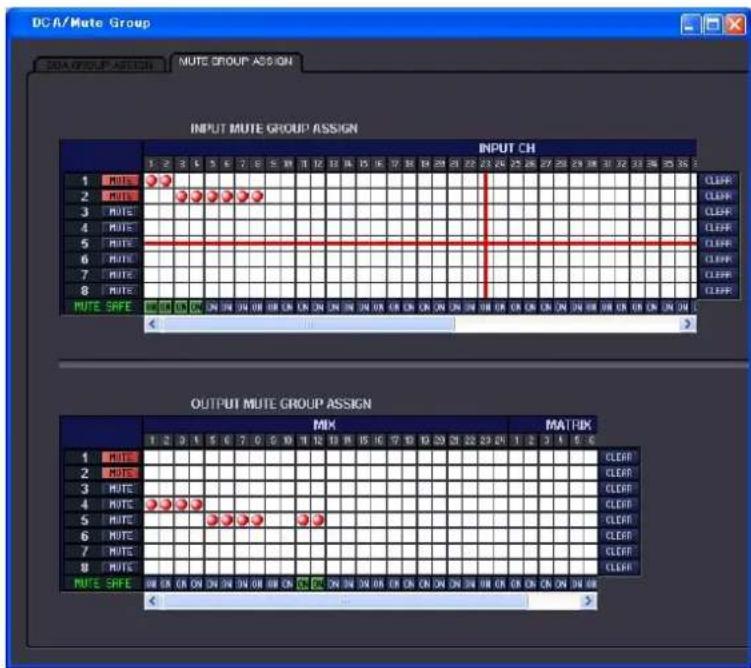Screen dimensions: 751x668
Task: Remove MIX 2 from output mute group 4
Action: coord(166,505)
